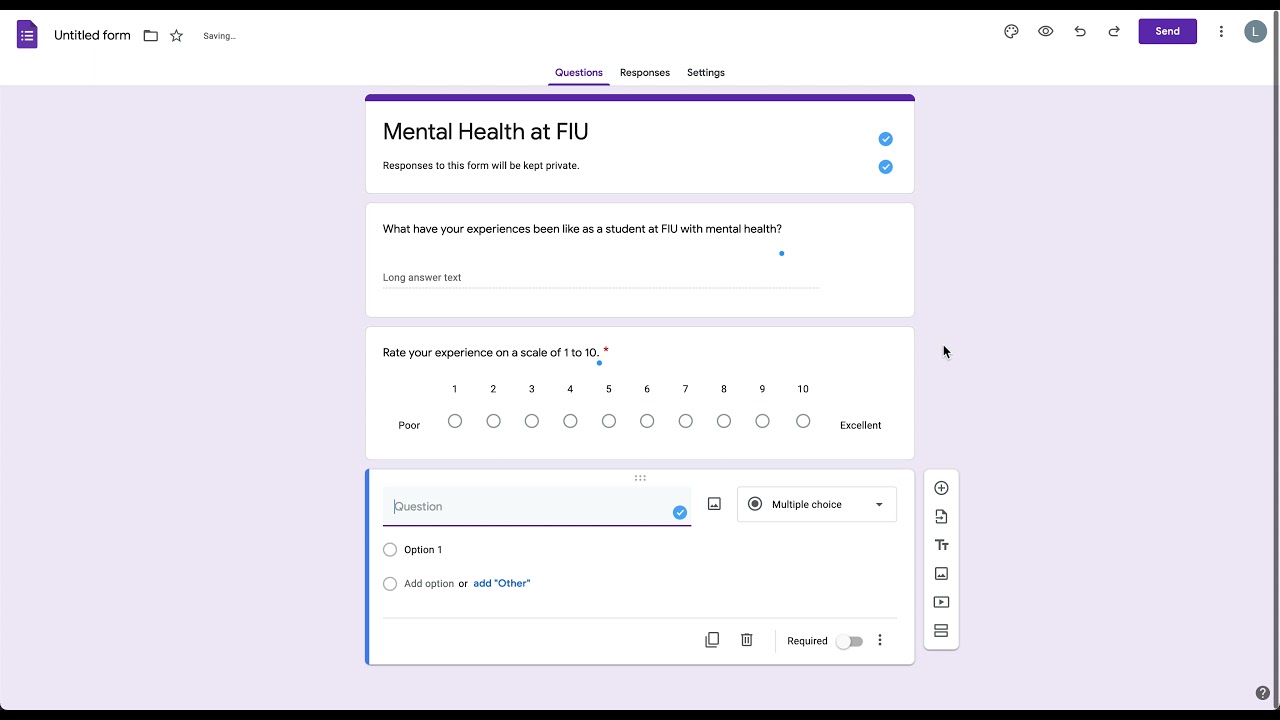Select rating 5 radio button

pos(609,421)
